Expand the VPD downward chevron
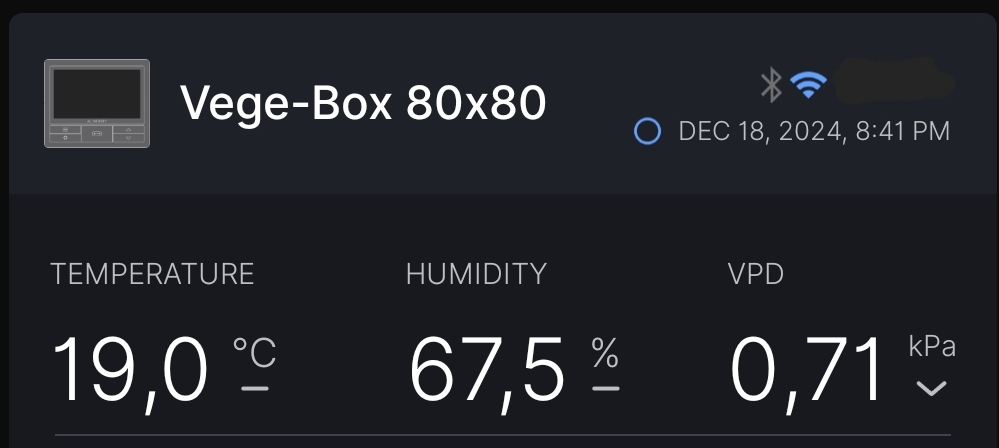The width and height of the screenshot is (999, 448). pyautogui.click(x=931, y=387)
